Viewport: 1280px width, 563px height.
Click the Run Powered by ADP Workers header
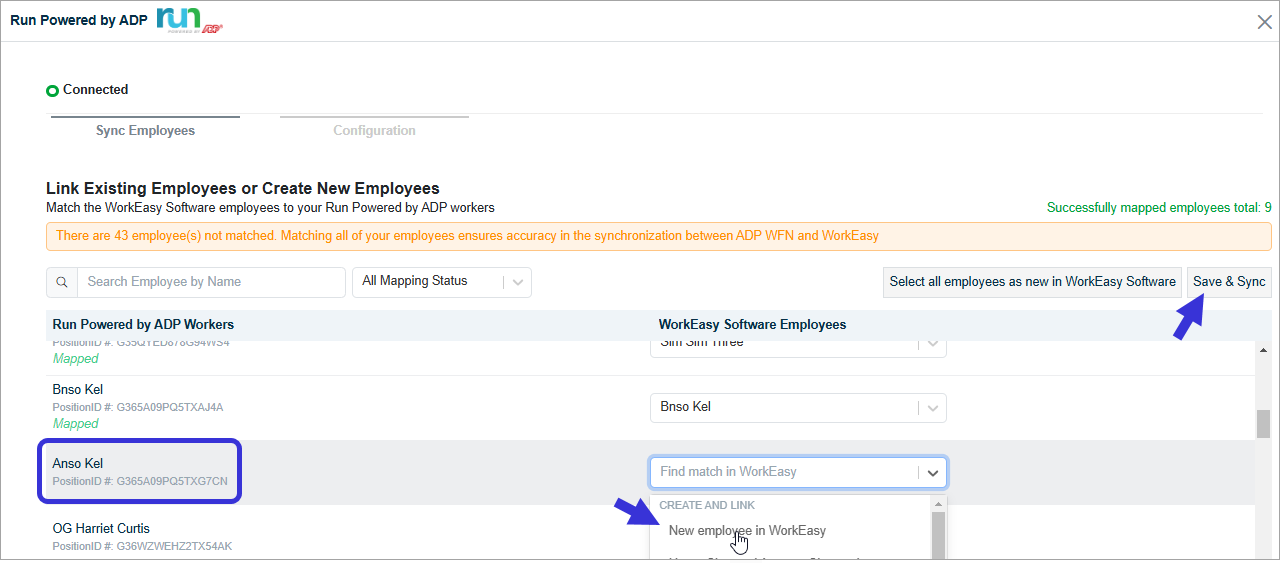pyautogui.click(x=143, y=325)
